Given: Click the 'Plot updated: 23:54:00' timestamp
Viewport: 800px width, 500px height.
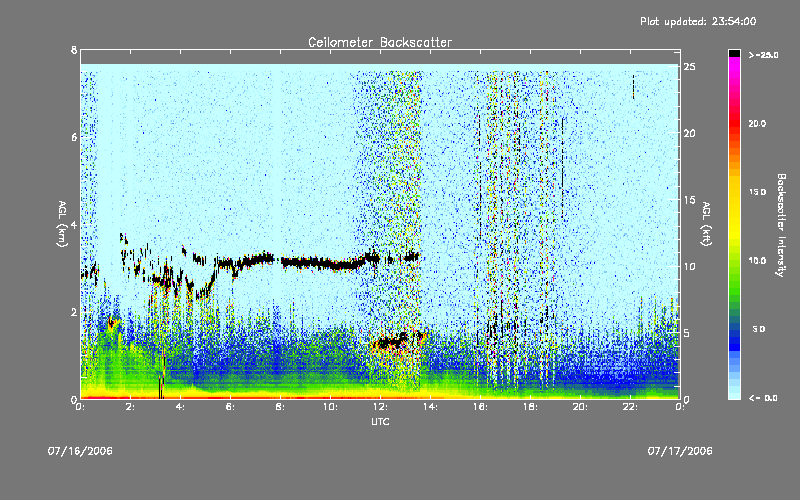Looking at the screenshot, I should click(698, 21).
